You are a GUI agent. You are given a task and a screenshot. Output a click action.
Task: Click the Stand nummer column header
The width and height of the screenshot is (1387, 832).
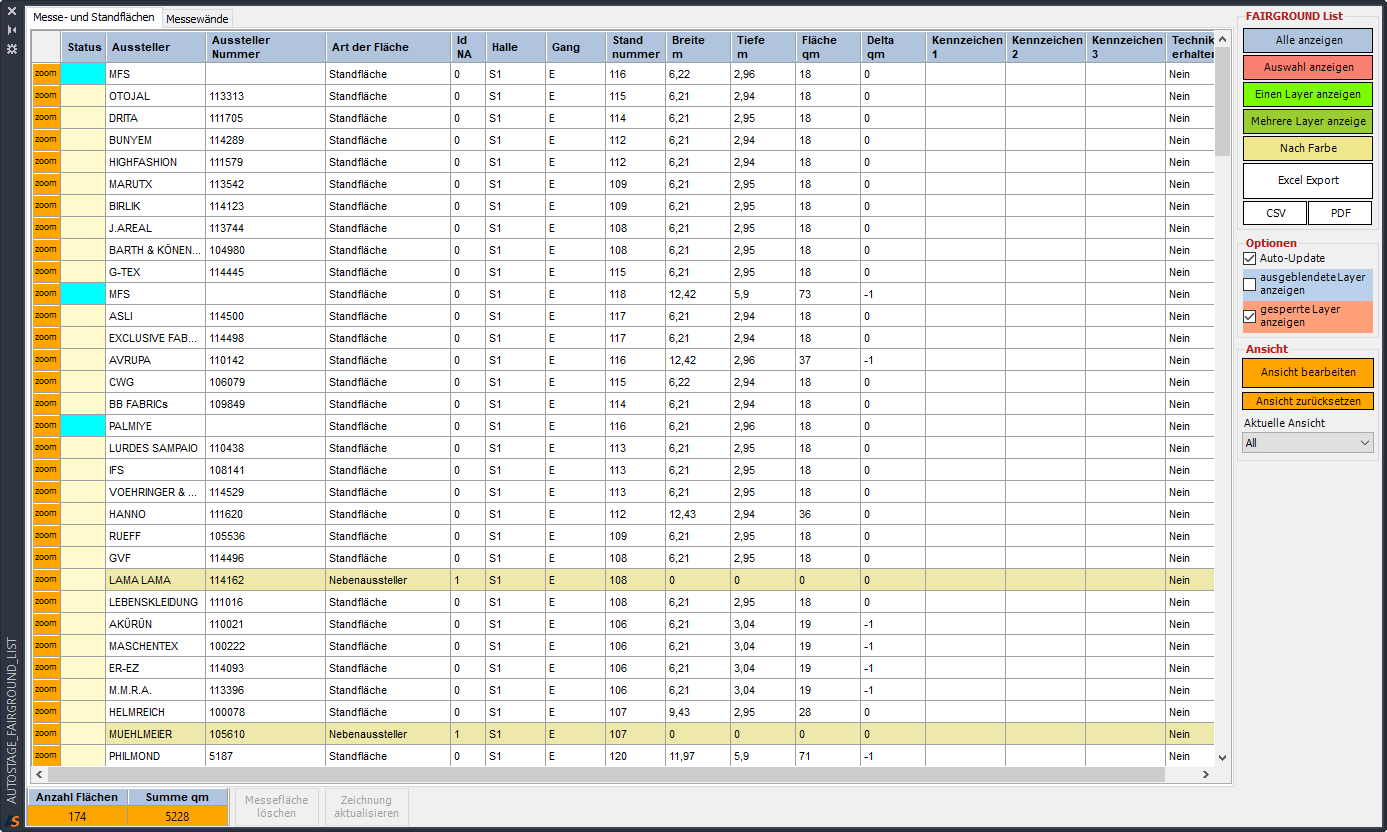(635, 47)
